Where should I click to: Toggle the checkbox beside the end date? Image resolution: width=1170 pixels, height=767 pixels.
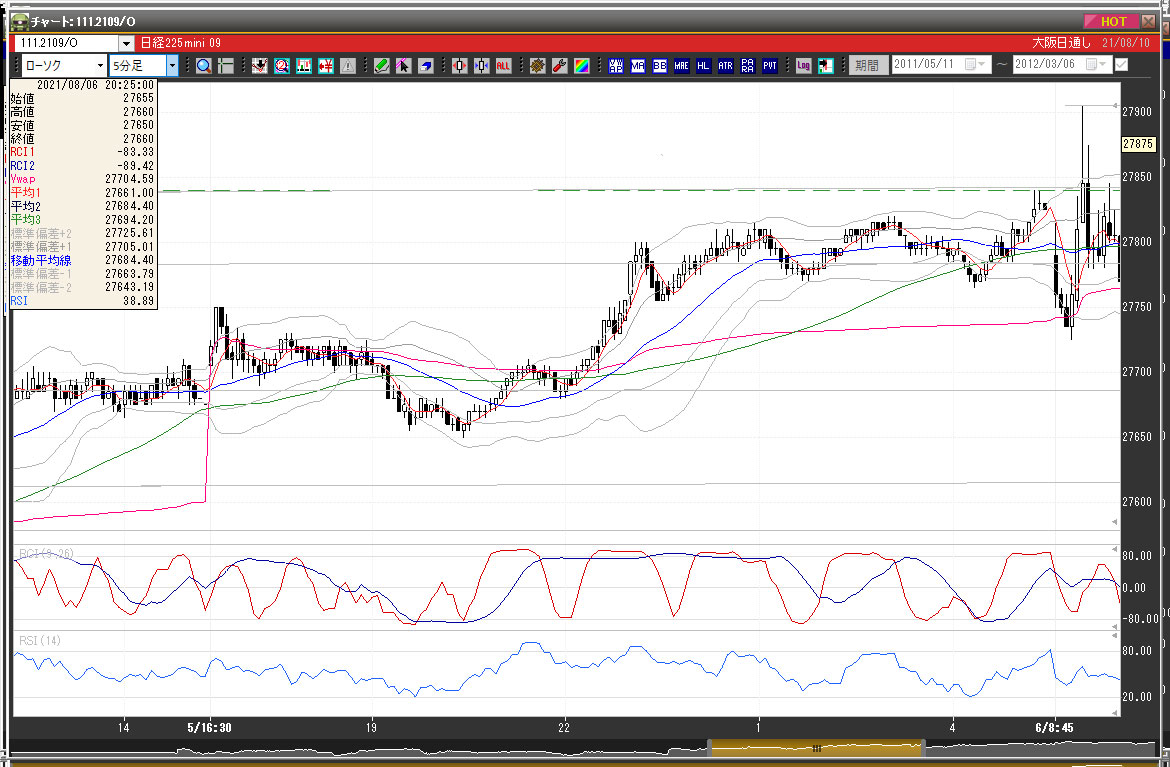click(x=1121, y=65)
